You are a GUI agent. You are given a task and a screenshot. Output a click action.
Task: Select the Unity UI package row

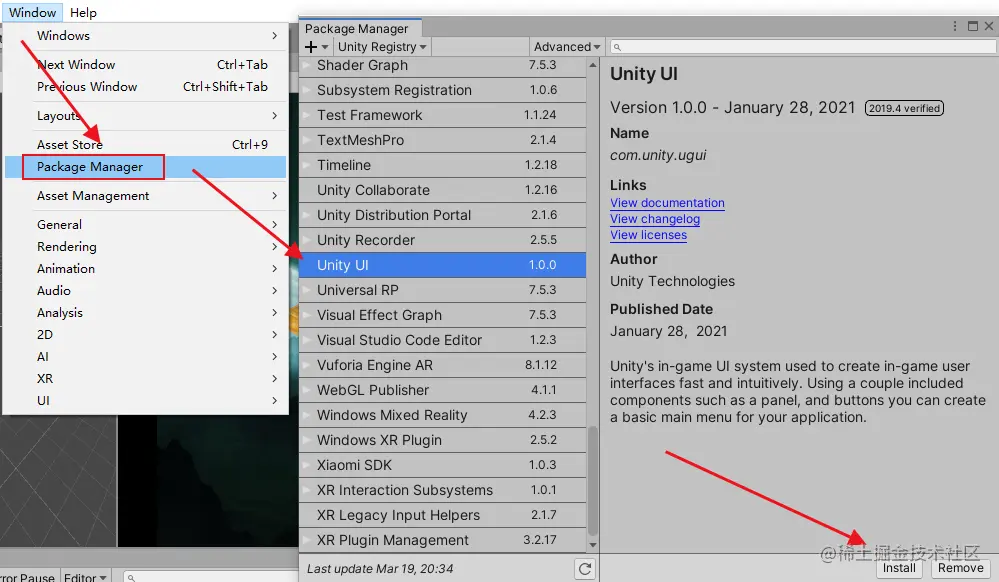point(443,265)
